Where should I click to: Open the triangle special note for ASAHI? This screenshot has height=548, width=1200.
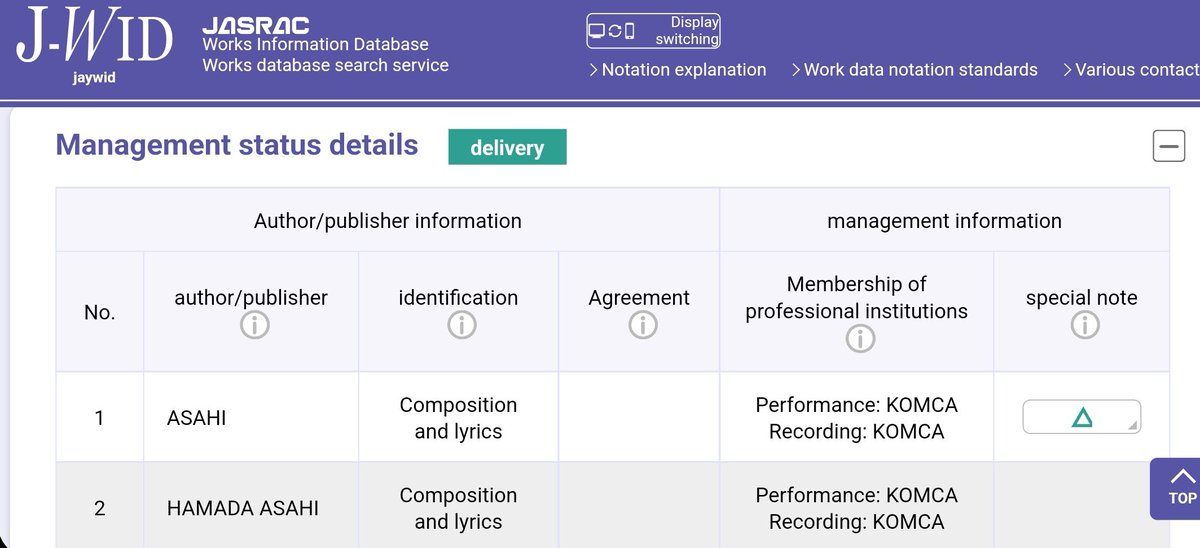click(x=1081, y=417)
